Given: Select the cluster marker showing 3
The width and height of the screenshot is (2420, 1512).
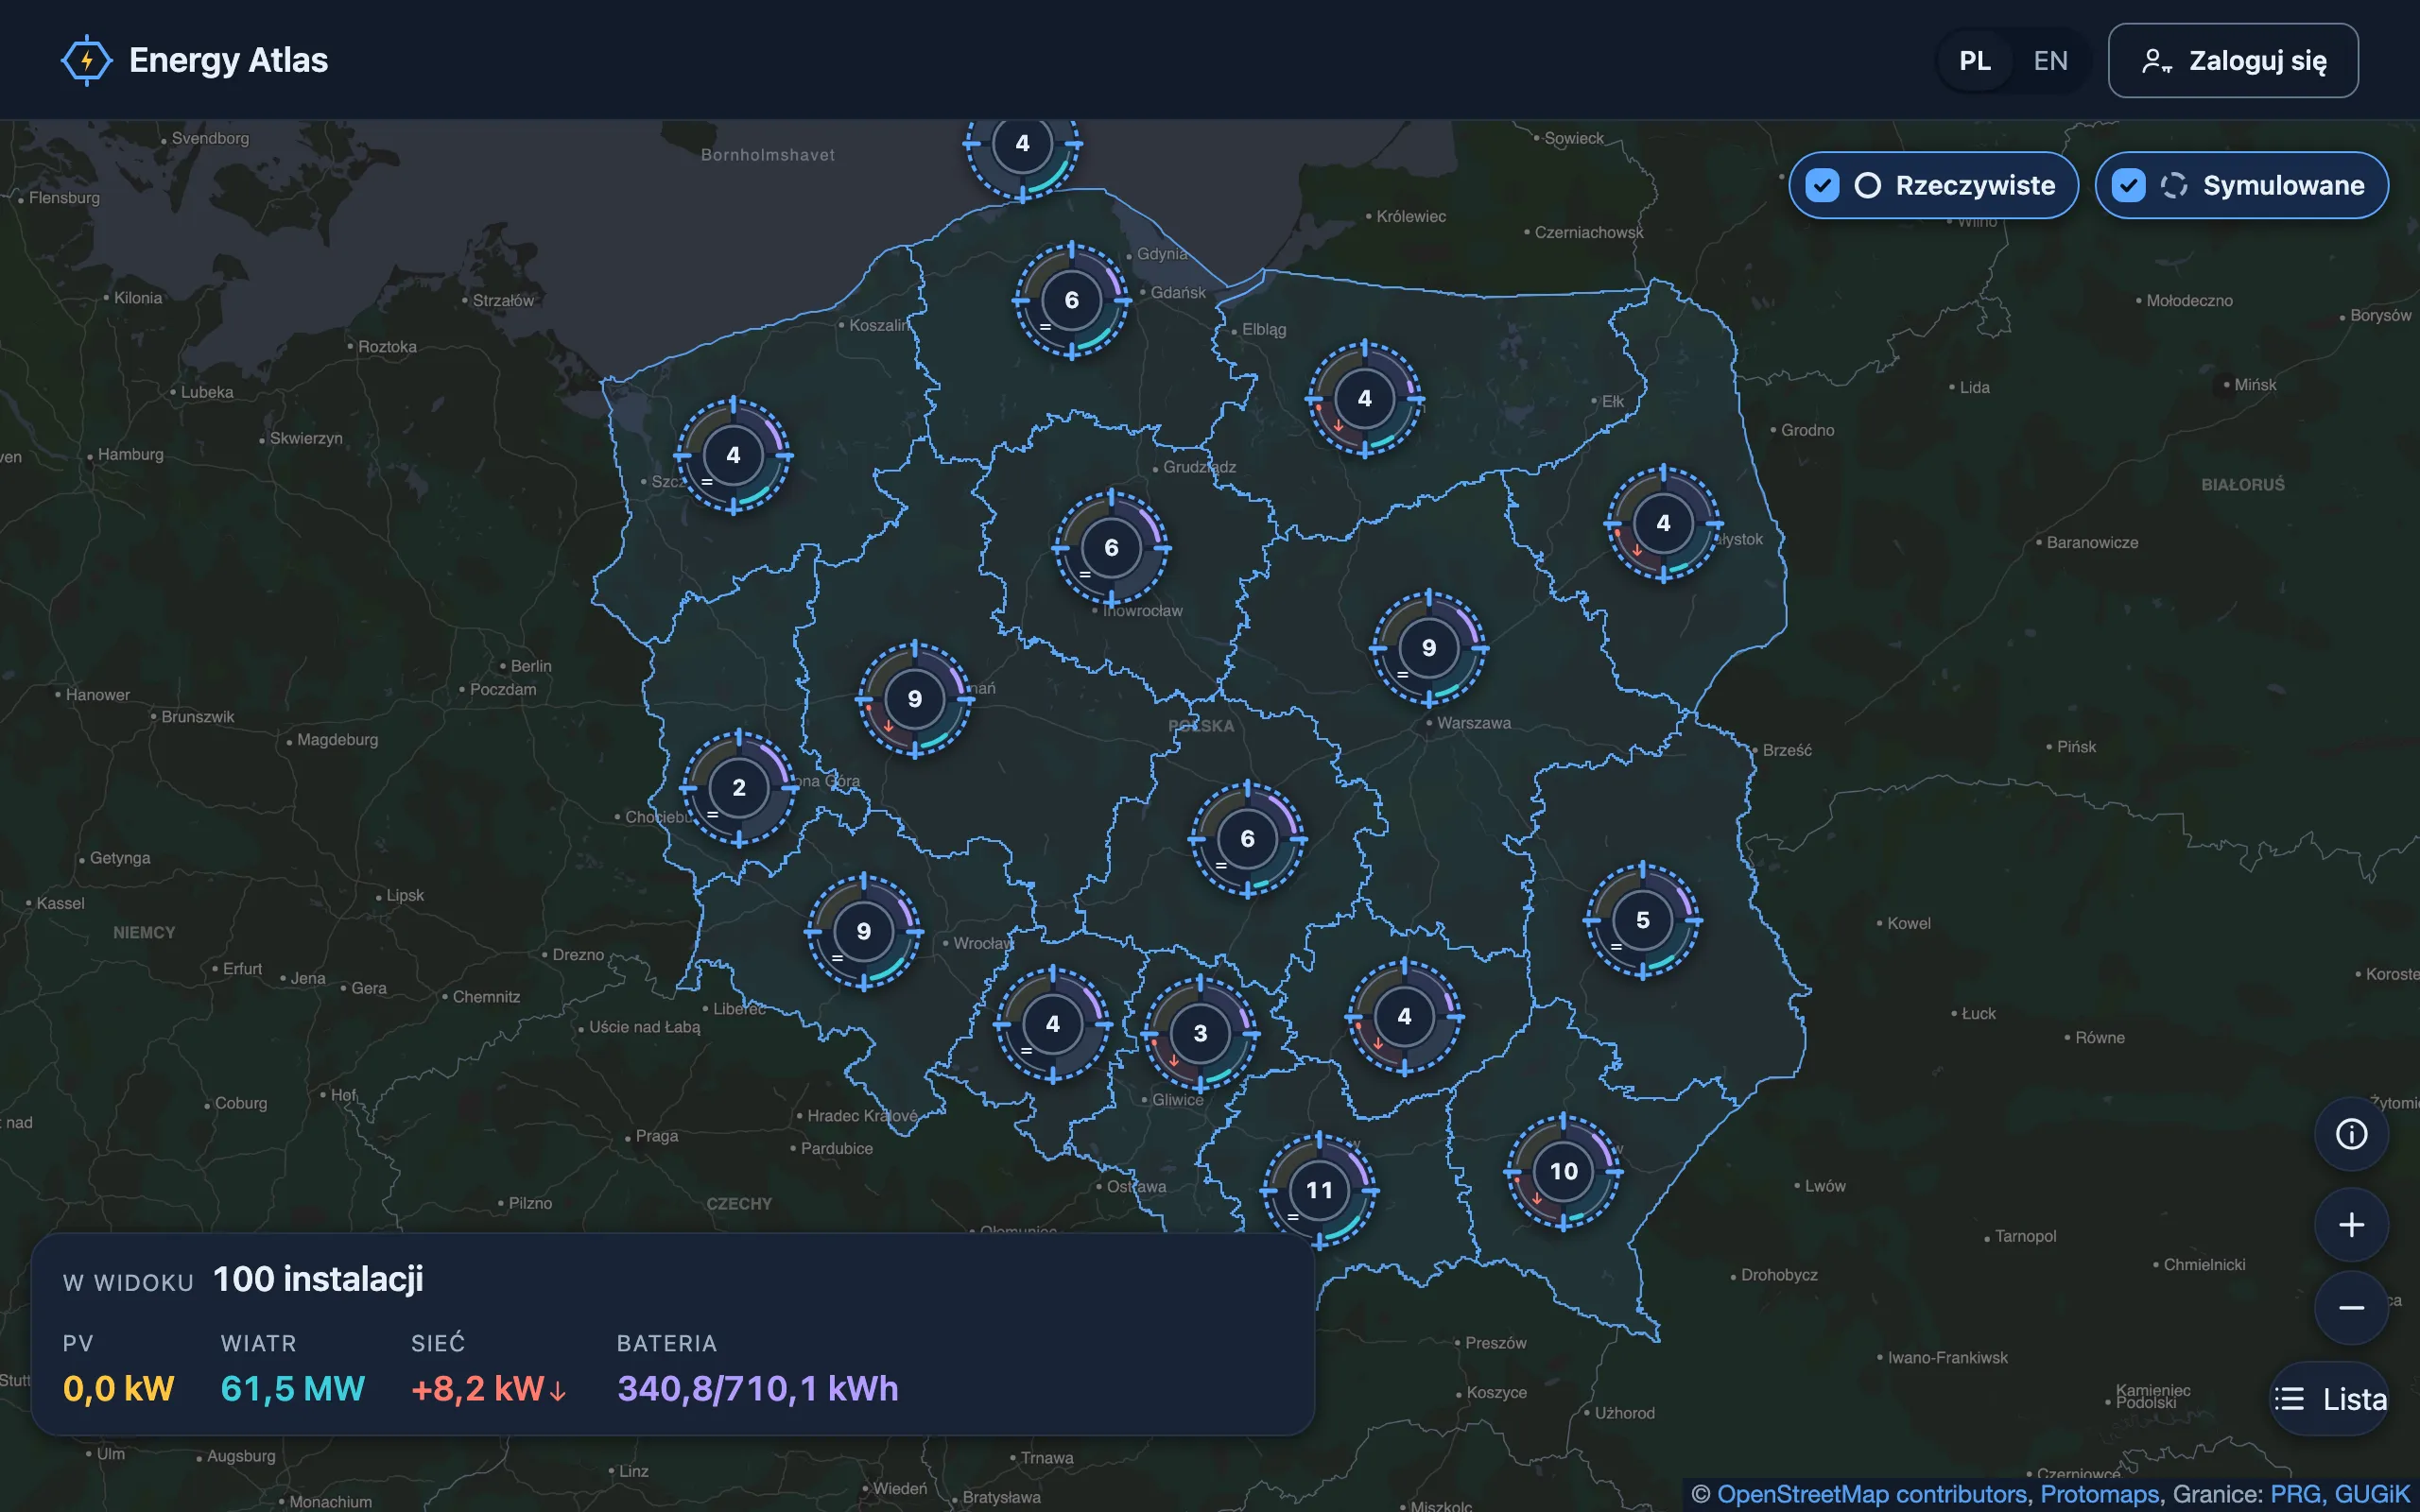Looking at the screenshot, I should click(1200, 1033).
